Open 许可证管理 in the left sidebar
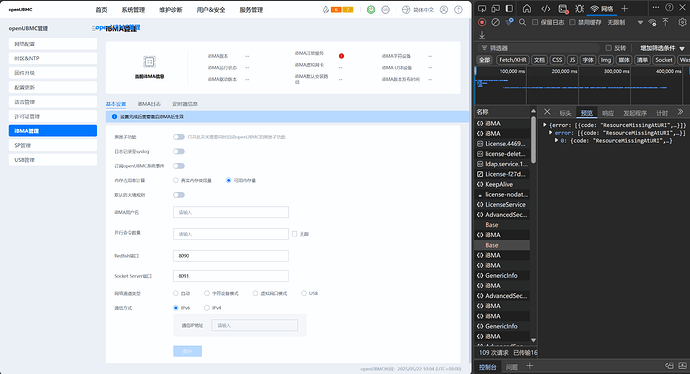Image resolution: width=690 pixels, height=374 pixels. point(53,117)
